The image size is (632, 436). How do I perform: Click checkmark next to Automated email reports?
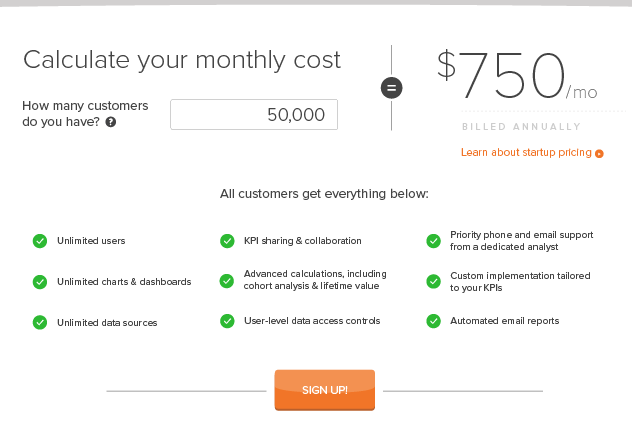point(433,321)
